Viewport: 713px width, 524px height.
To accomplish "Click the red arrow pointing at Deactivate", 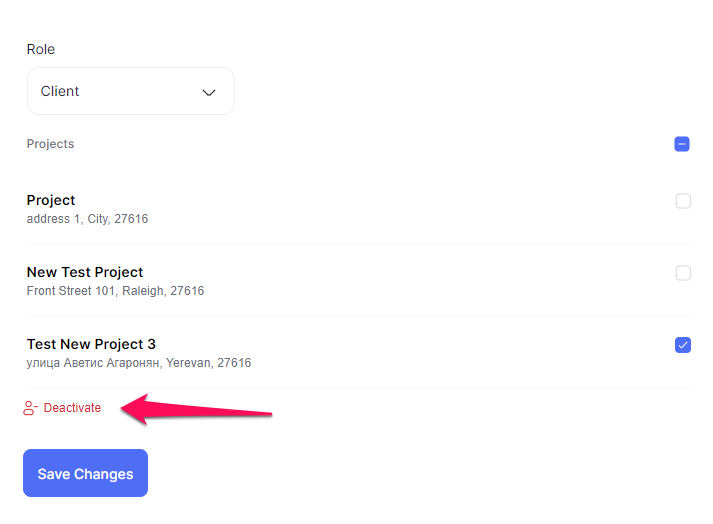I will click(196, 409).
